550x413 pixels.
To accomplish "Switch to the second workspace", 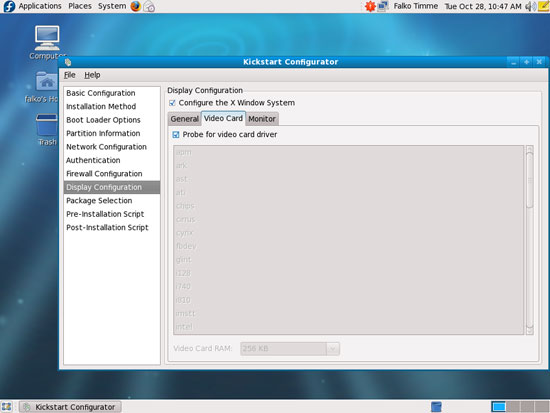I will click(x=513, y=407).
